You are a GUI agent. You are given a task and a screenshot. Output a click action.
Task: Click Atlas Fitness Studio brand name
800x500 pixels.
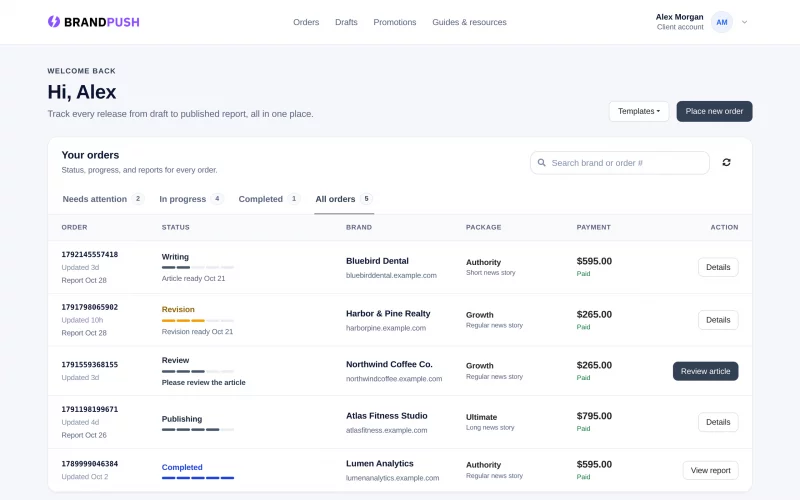click(387, 416)
